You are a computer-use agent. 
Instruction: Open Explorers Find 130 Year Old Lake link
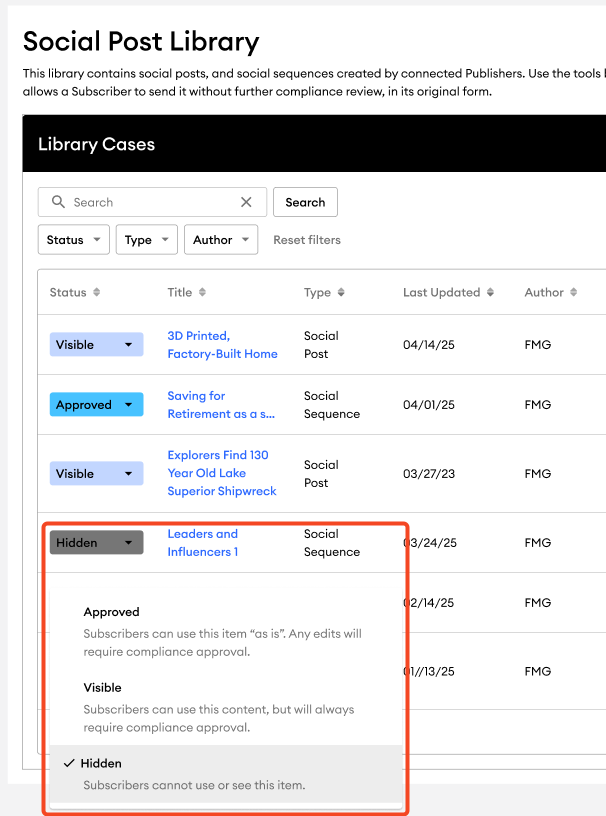[x=222, y=473]
